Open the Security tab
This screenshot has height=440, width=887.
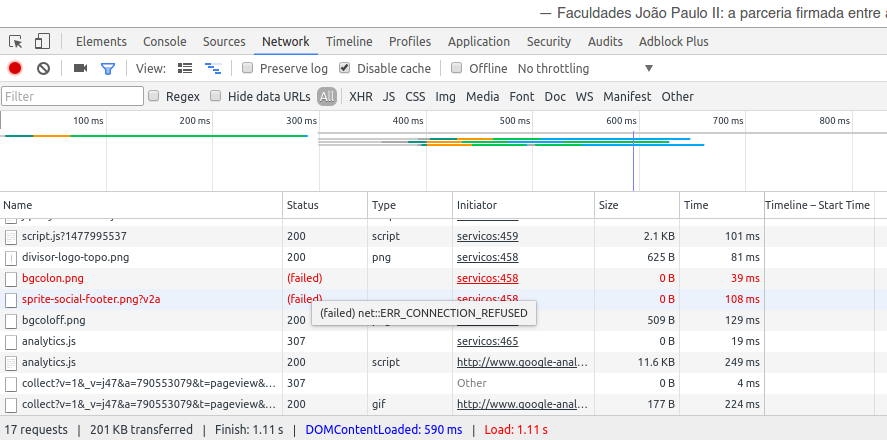tap(549, 41)
